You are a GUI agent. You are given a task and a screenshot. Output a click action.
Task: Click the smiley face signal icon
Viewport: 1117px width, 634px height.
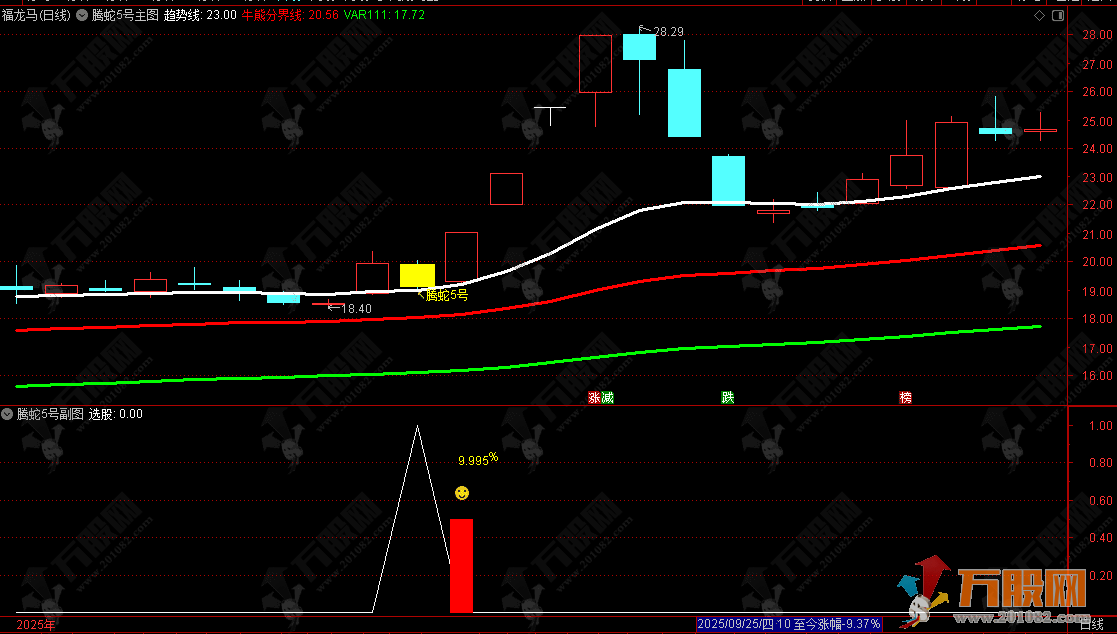click(462, 492)
